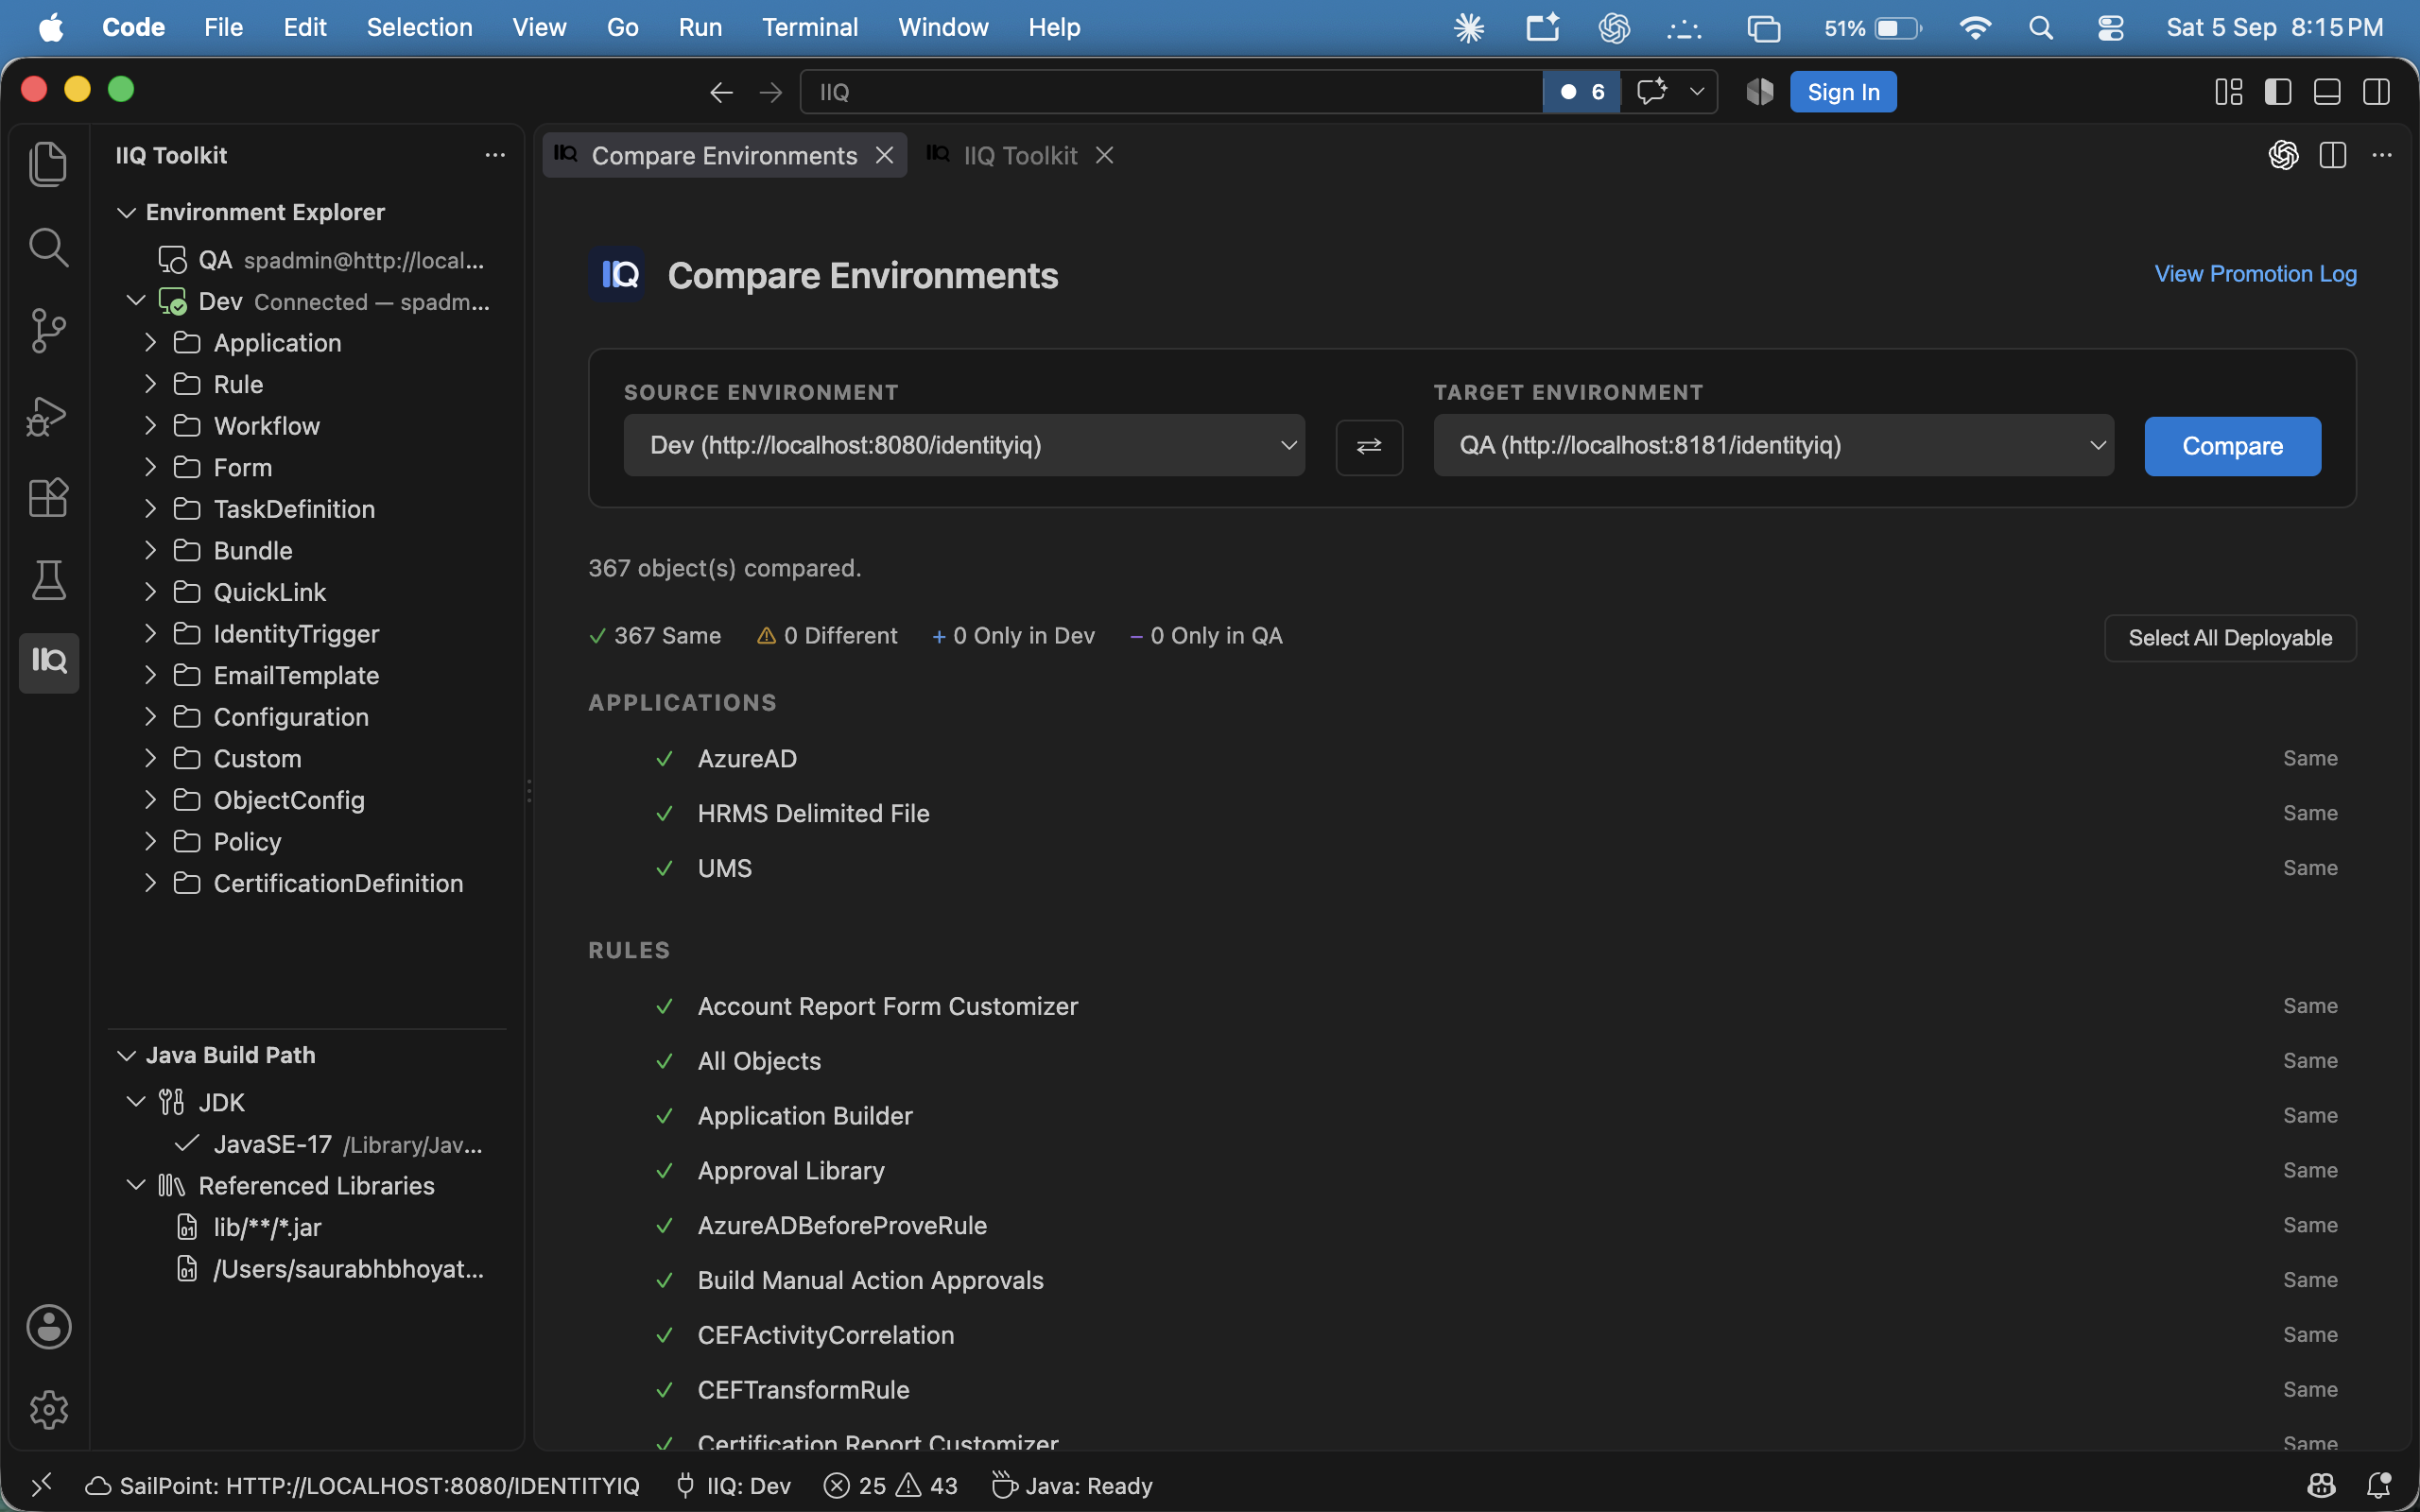Screen dimensions: 2420x1512
Task: Open the Terminal menu
Action: (x=810, y=27)
